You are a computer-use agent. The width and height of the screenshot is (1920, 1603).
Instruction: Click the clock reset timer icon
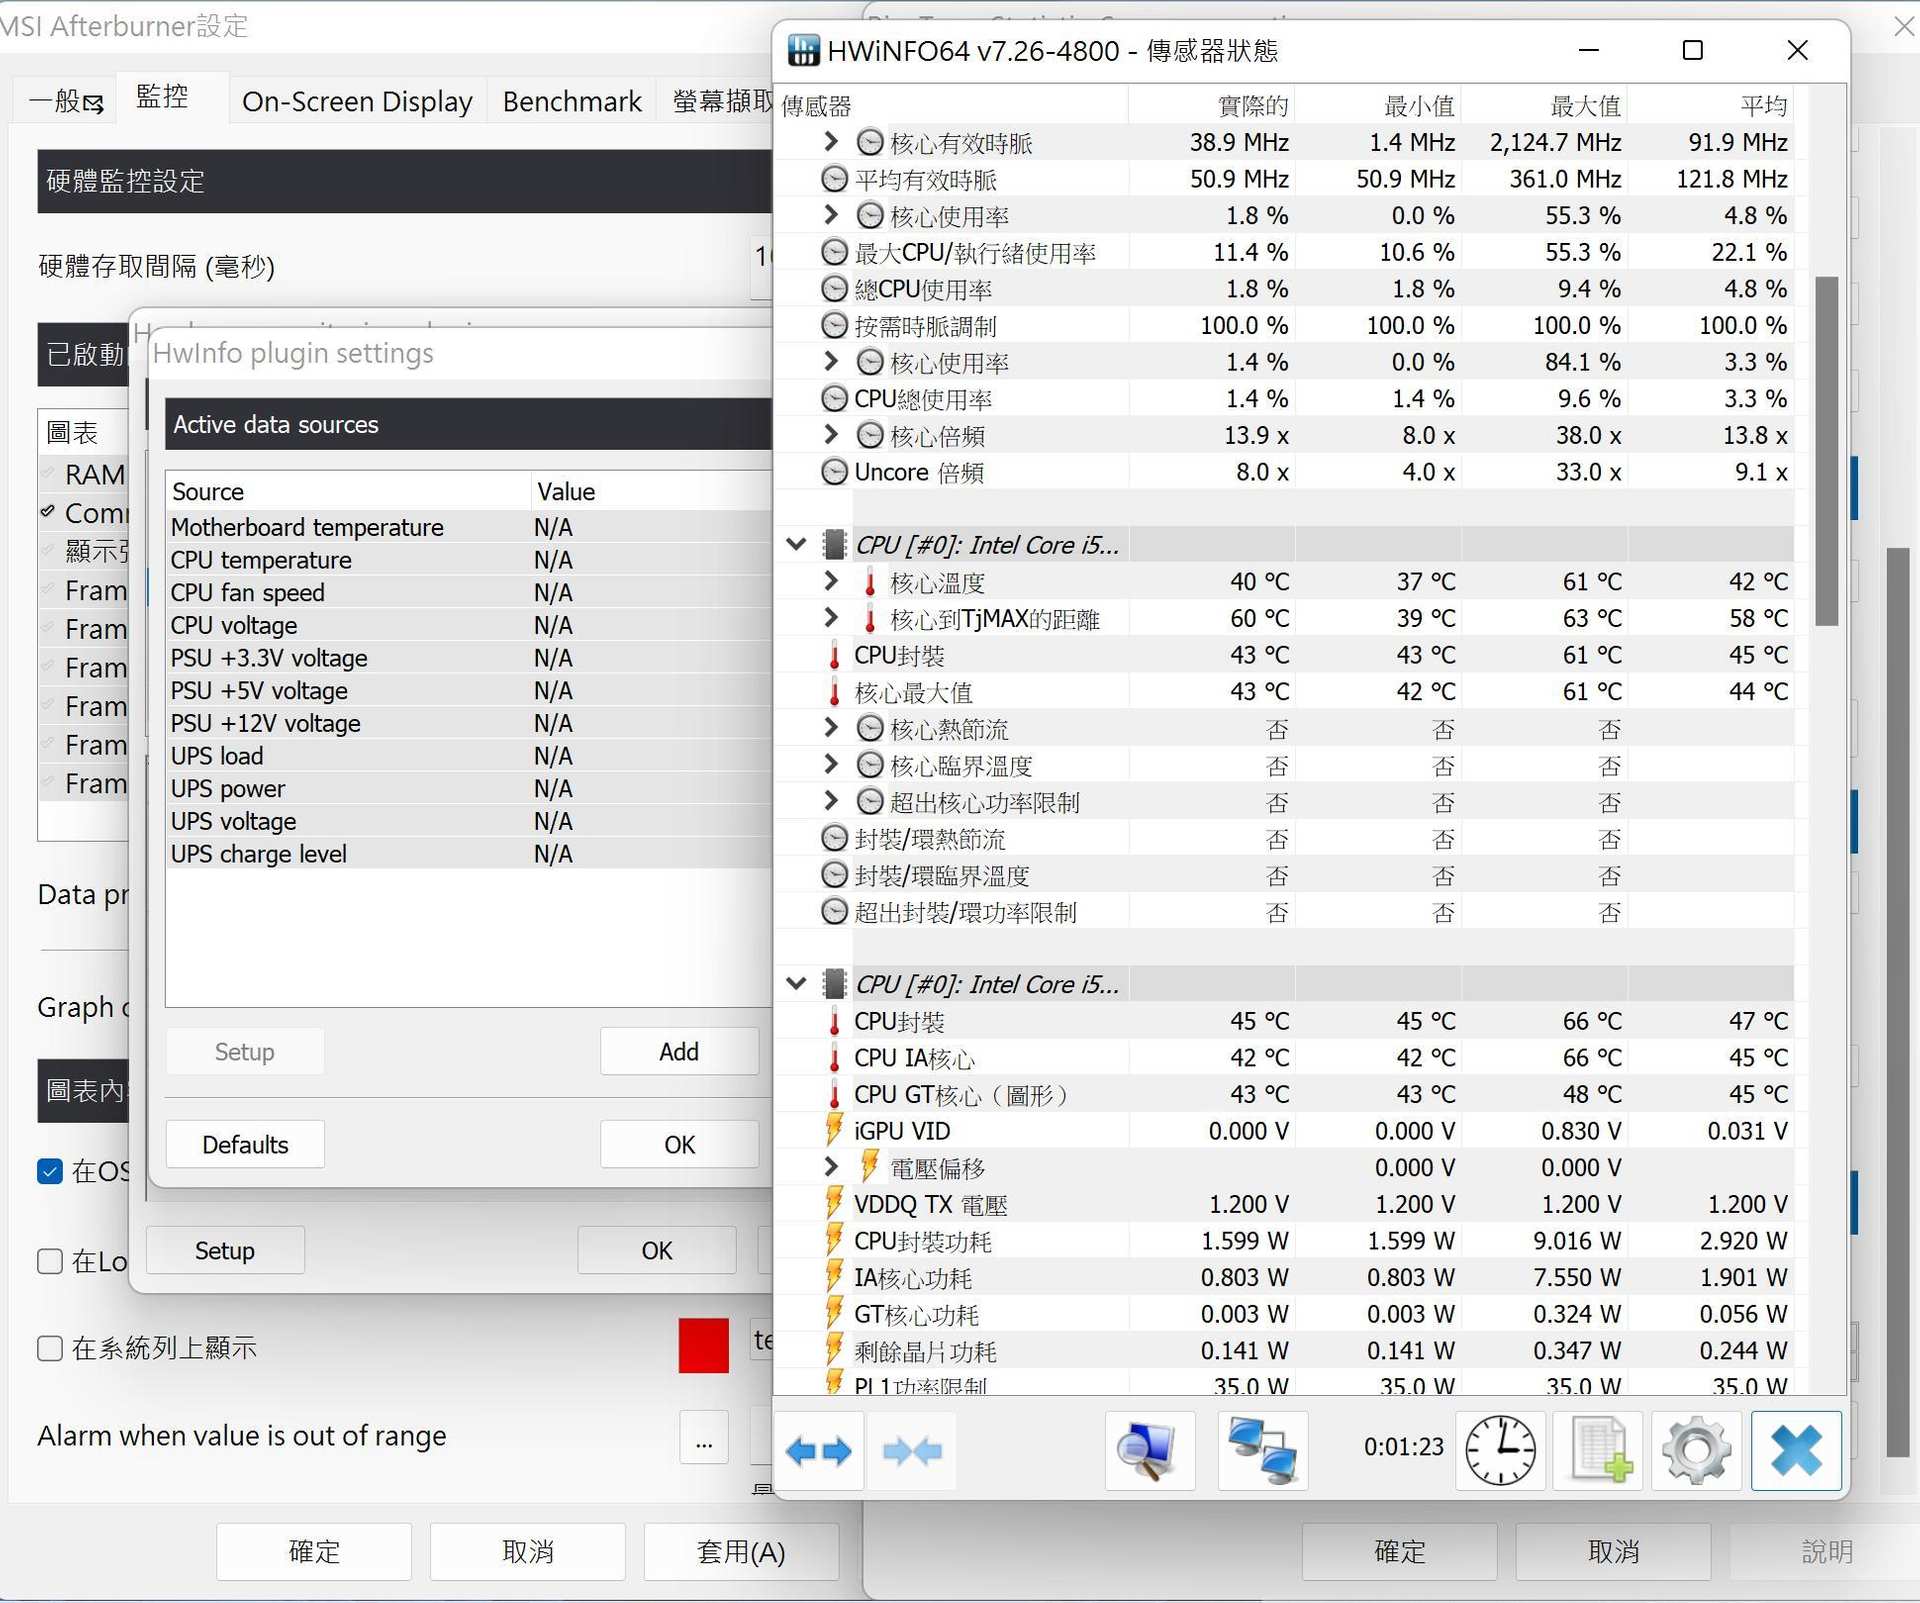click(1500, 1451)
